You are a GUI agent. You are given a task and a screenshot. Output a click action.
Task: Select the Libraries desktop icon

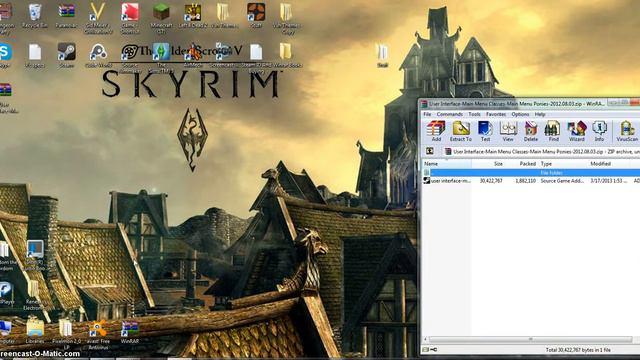pyautogui.click(x=35, y=331)
